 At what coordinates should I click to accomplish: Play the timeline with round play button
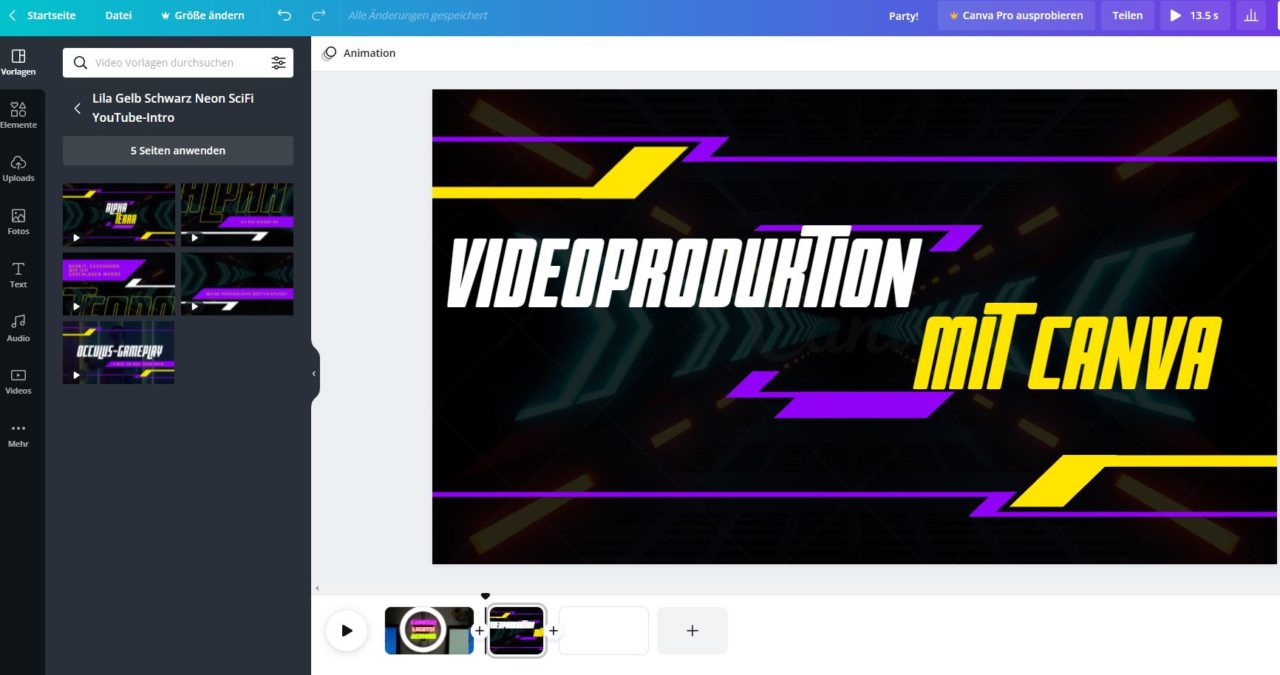click(x=346, y=630)
